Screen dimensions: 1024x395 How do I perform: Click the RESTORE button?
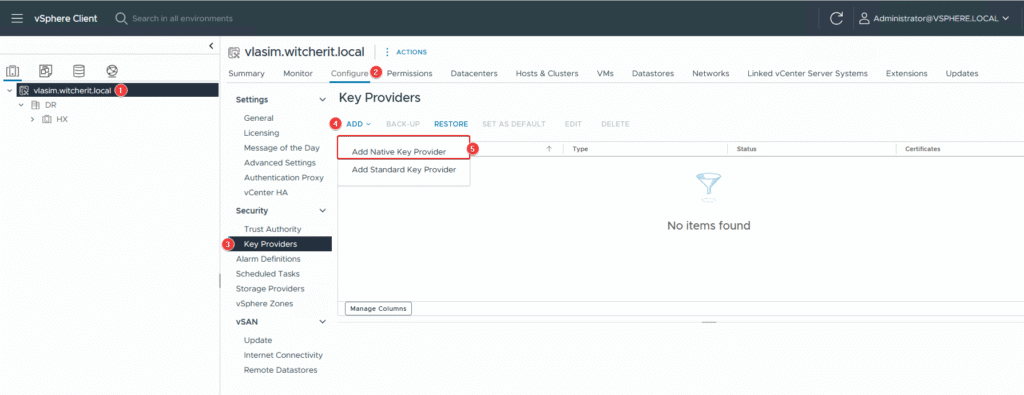pyautogui.click(x=451, y=124)
